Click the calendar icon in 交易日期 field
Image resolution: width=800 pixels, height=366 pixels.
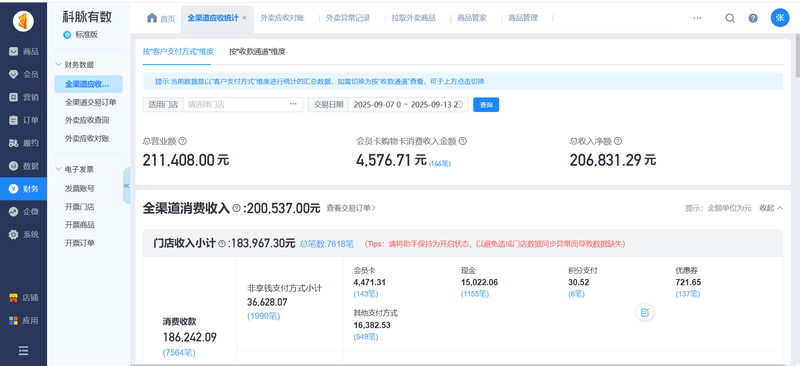pyautogui.click(x=459, y=105)
